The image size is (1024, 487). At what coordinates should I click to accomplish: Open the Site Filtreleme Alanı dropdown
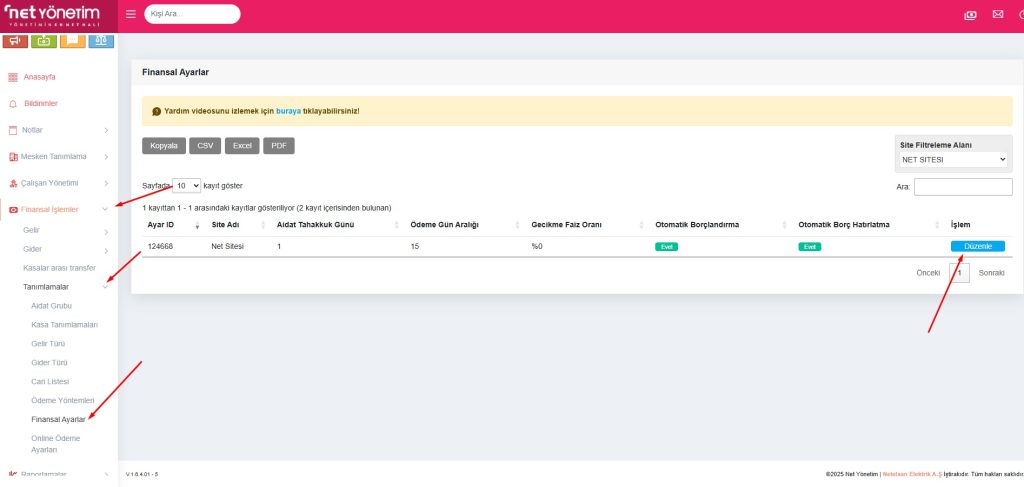click(x=953, y=160)
